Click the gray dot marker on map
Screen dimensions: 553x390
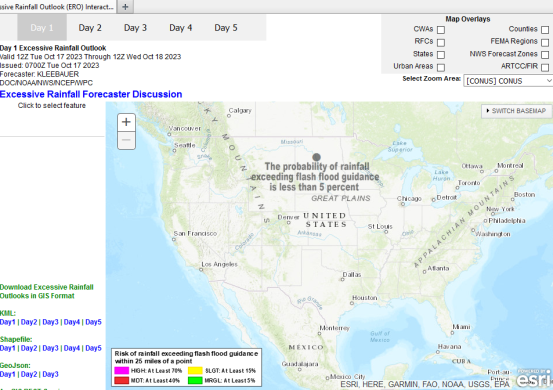(x=316, y=157)
